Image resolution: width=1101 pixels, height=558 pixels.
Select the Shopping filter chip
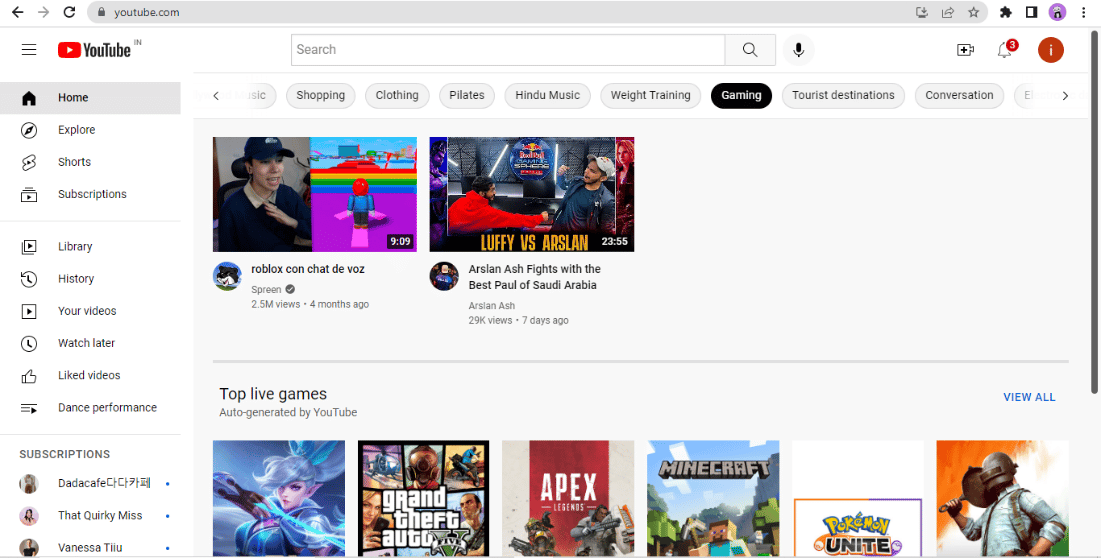point(320,95)
